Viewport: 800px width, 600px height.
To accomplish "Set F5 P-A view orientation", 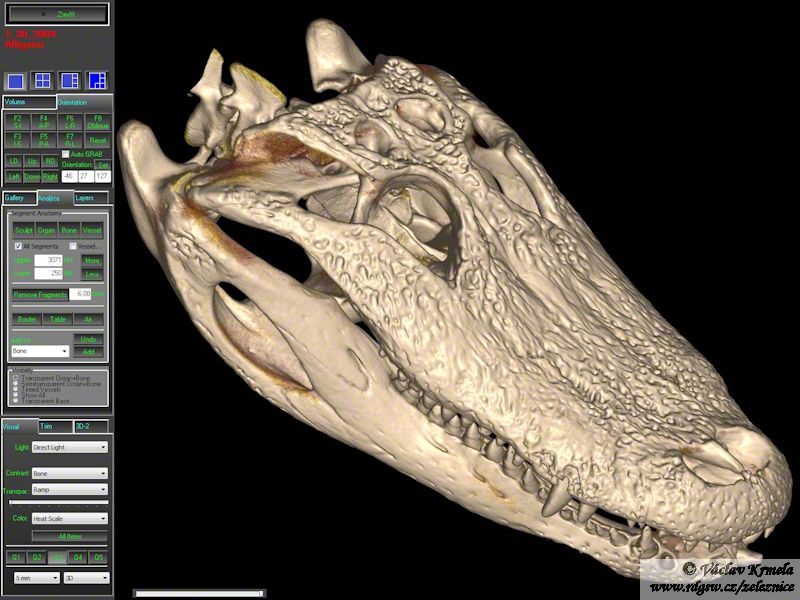I will coord(44,140).
